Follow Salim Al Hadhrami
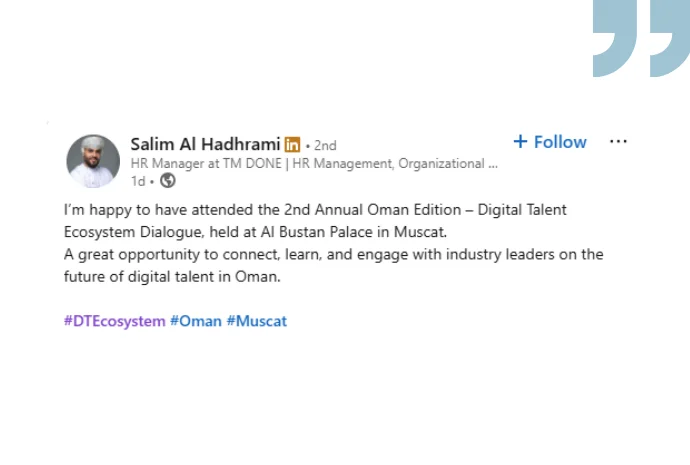The height and width of the screenshot is (465, 690). pos(549,142)
